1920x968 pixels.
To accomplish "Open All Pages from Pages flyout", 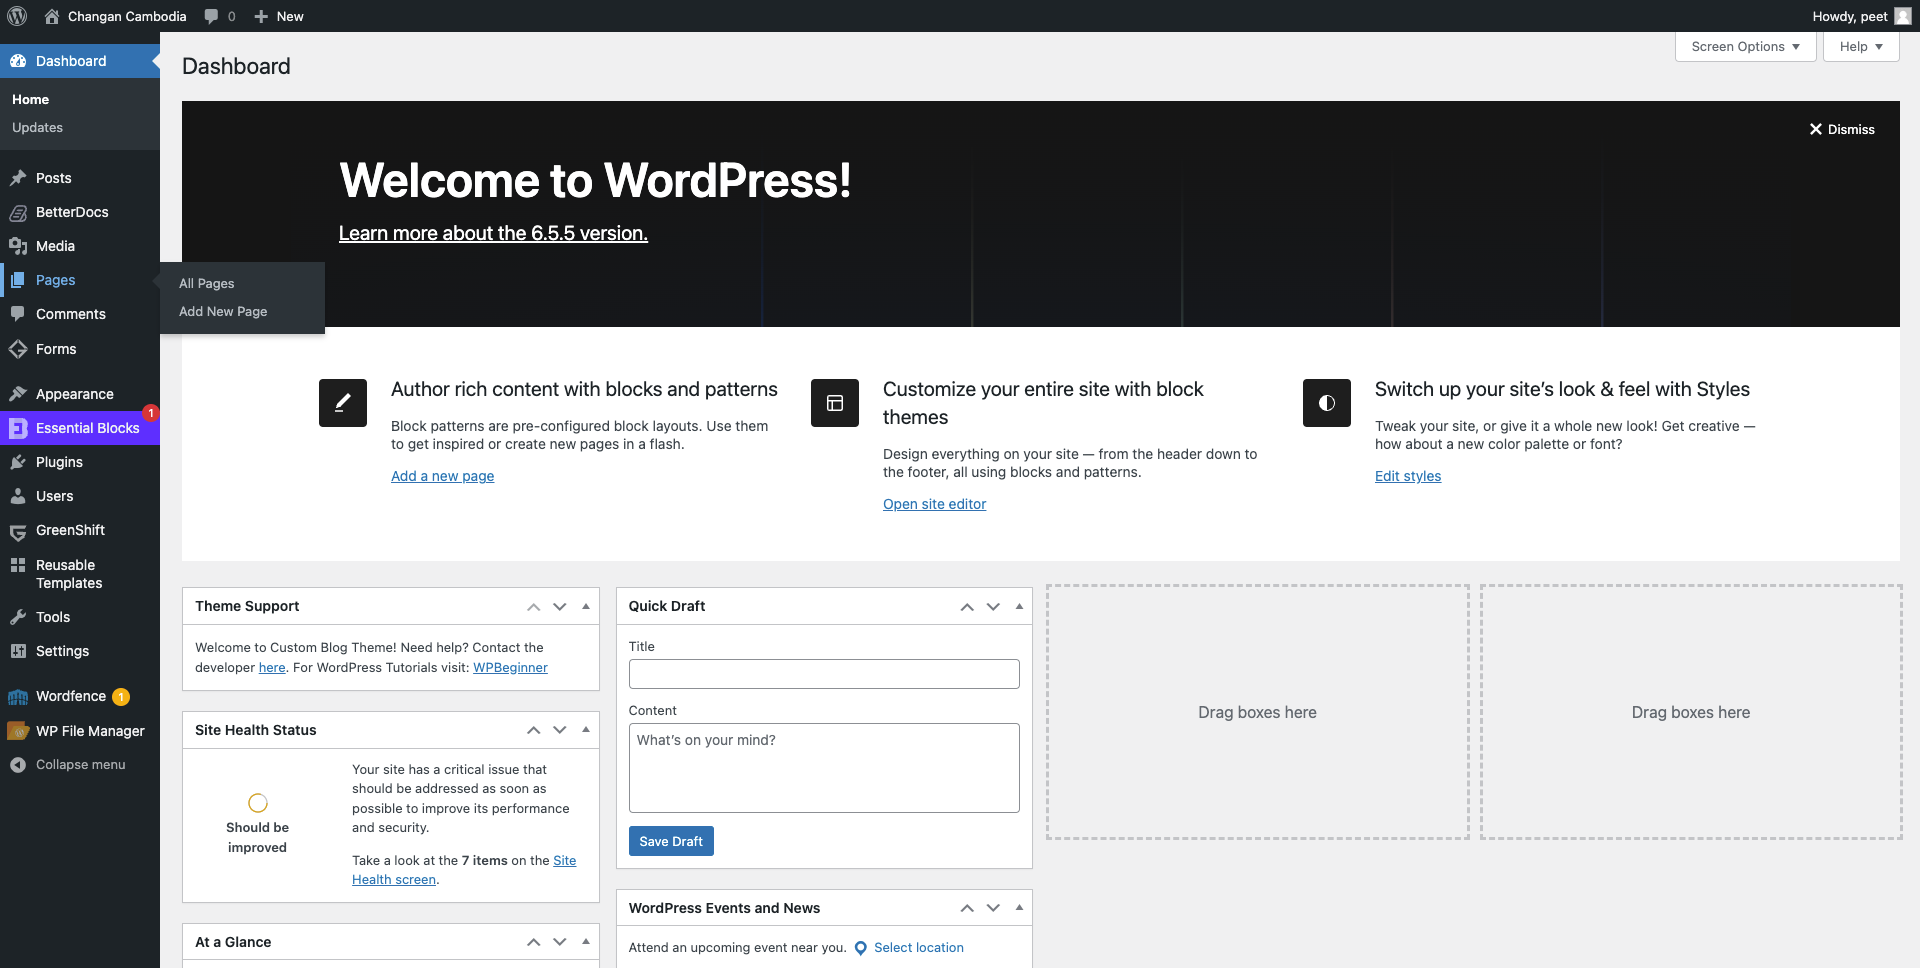I will 207,284.
